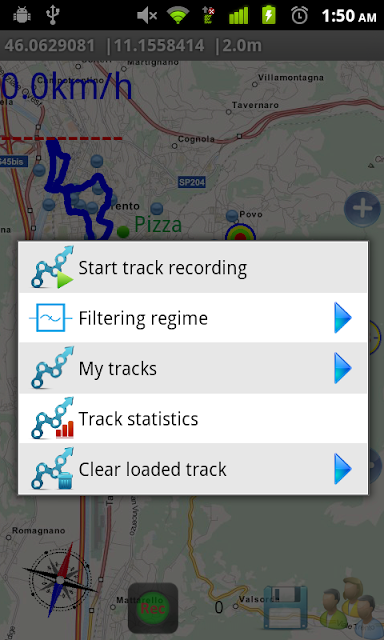Tap the compass rose icon
Image resolution: width=384 pixels, height=640 pixels.
(x=60, y=580)
